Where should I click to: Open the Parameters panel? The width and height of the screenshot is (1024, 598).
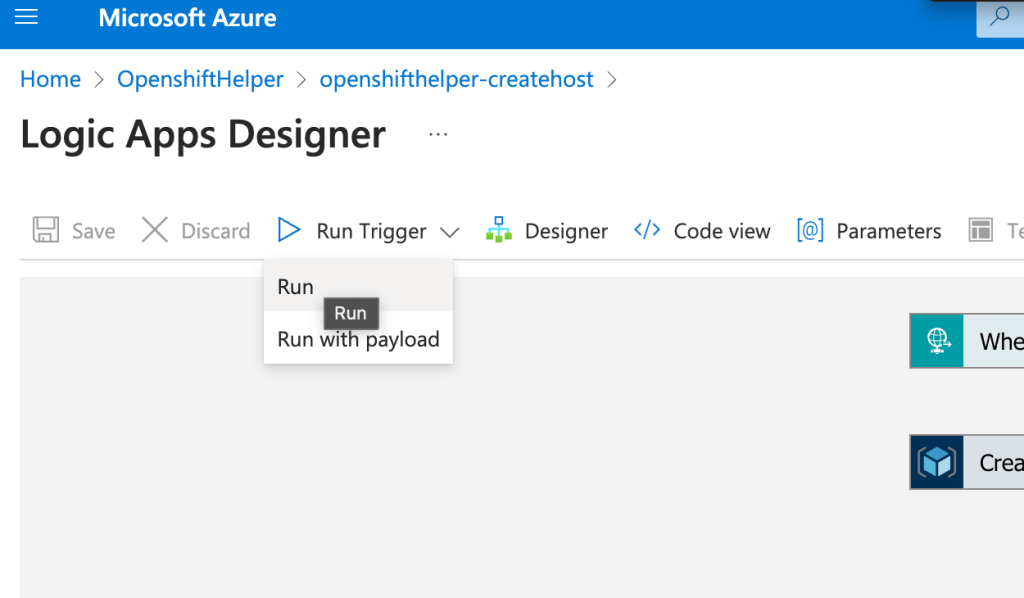pos(869,230)
